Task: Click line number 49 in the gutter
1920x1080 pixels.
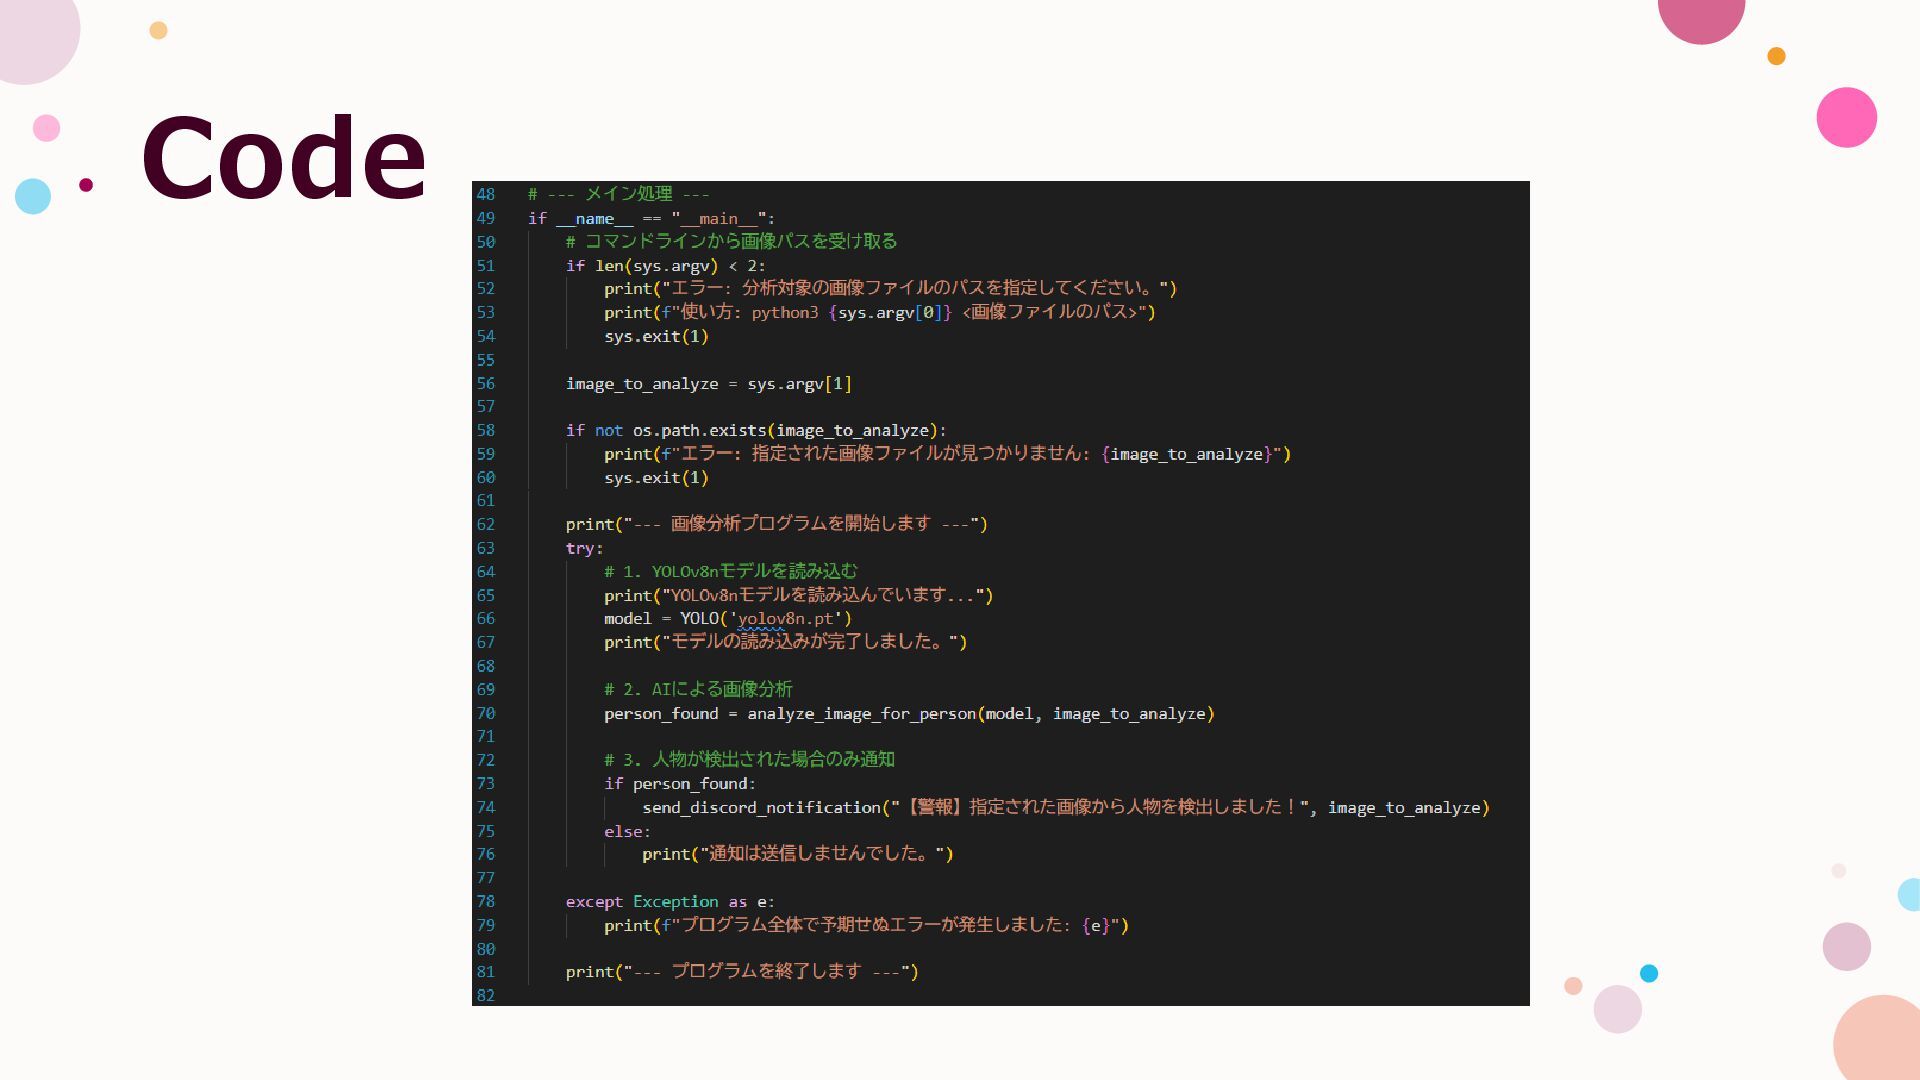Action: tap(485, 218)
